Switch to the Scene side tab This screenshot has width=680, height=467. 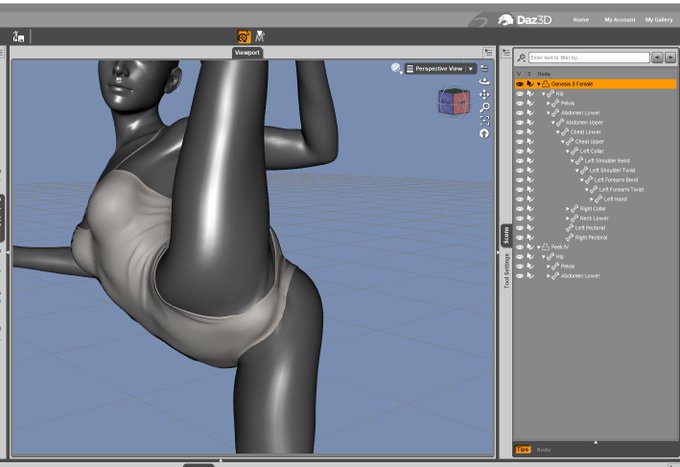tap(506, 235)
